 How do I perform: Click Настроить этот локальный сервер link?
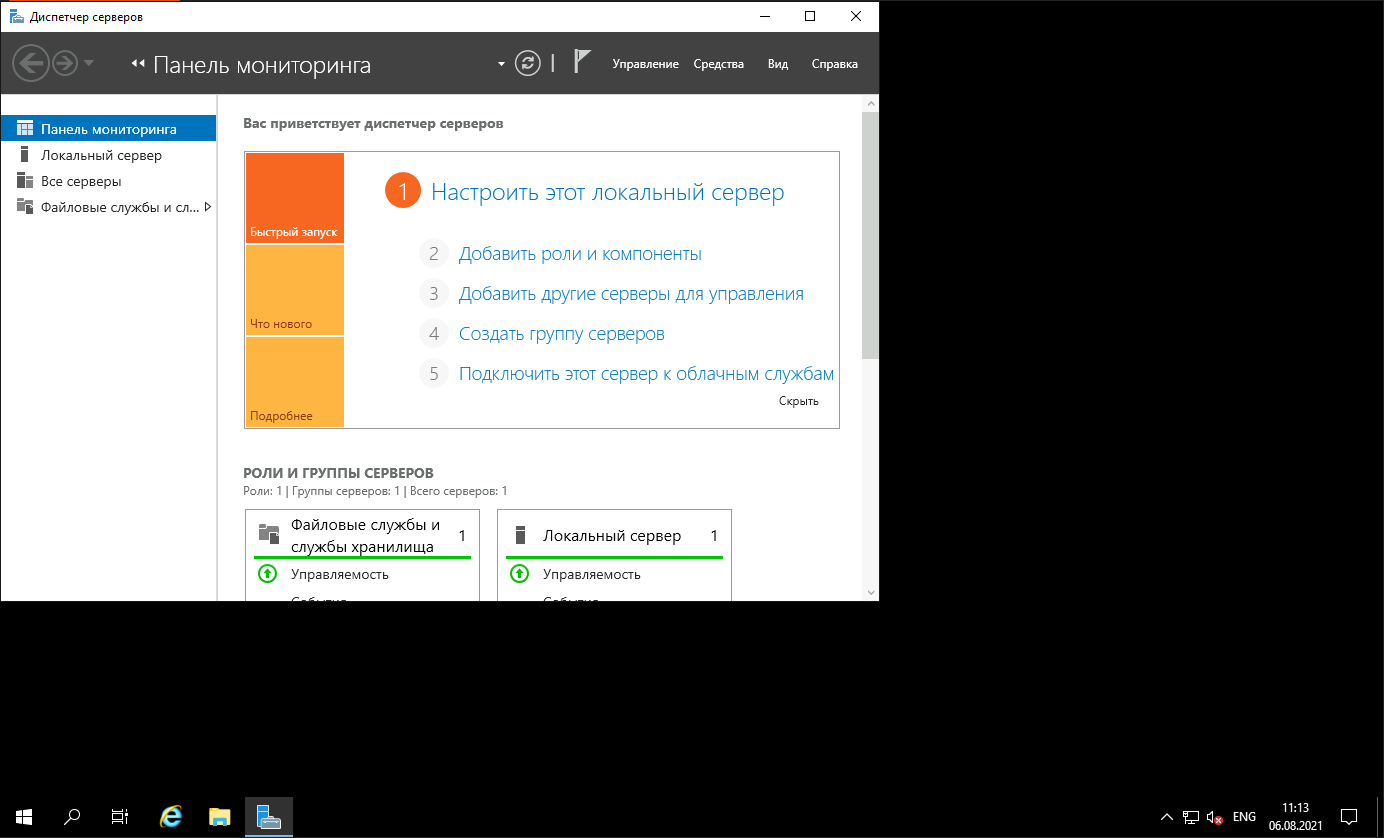click(608, 192)
